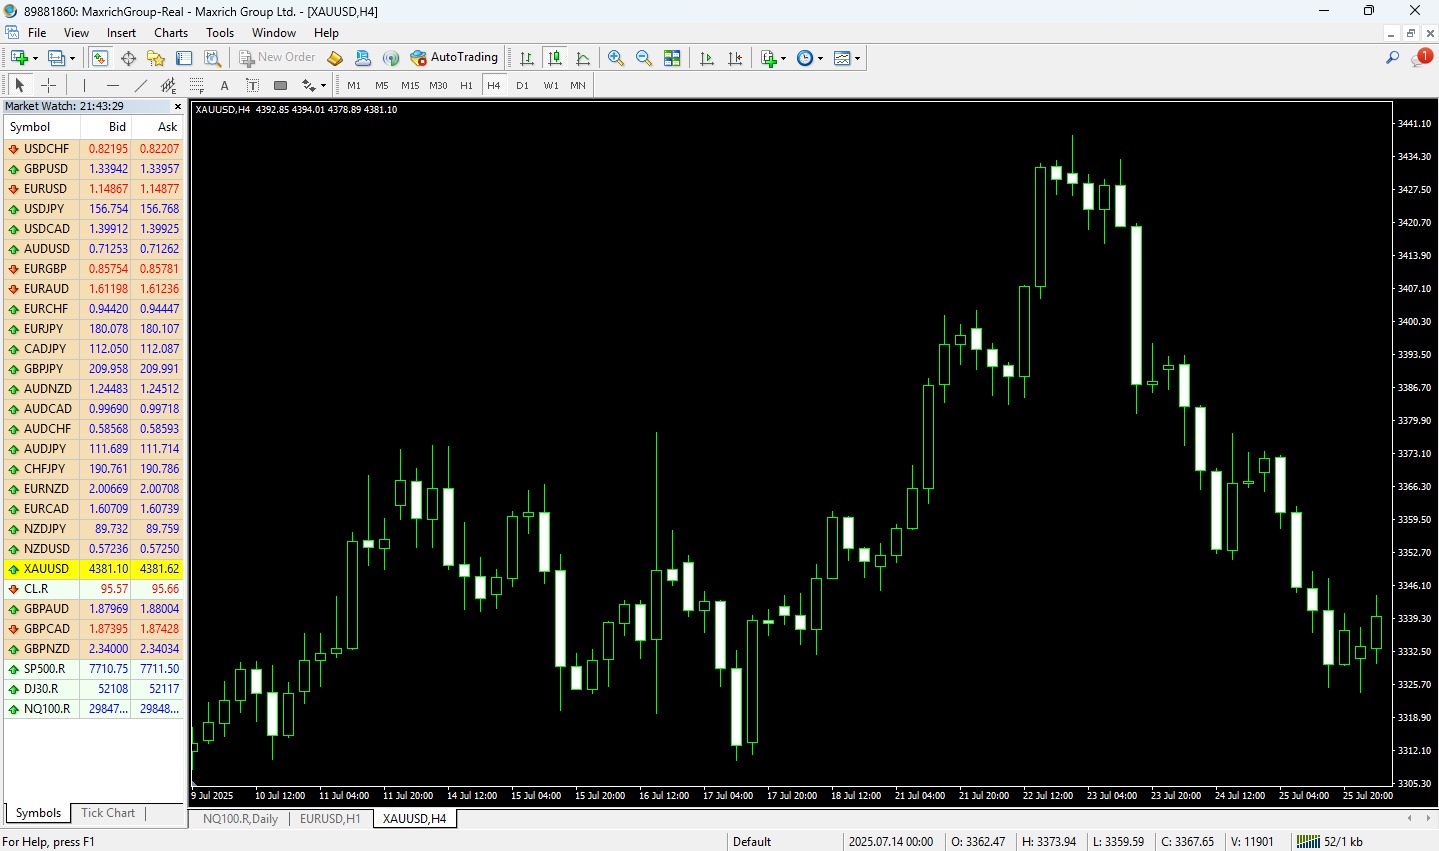Toggle the Market Watch panel button
This screenshot has height=851, width=1439.
click(100, 58)
